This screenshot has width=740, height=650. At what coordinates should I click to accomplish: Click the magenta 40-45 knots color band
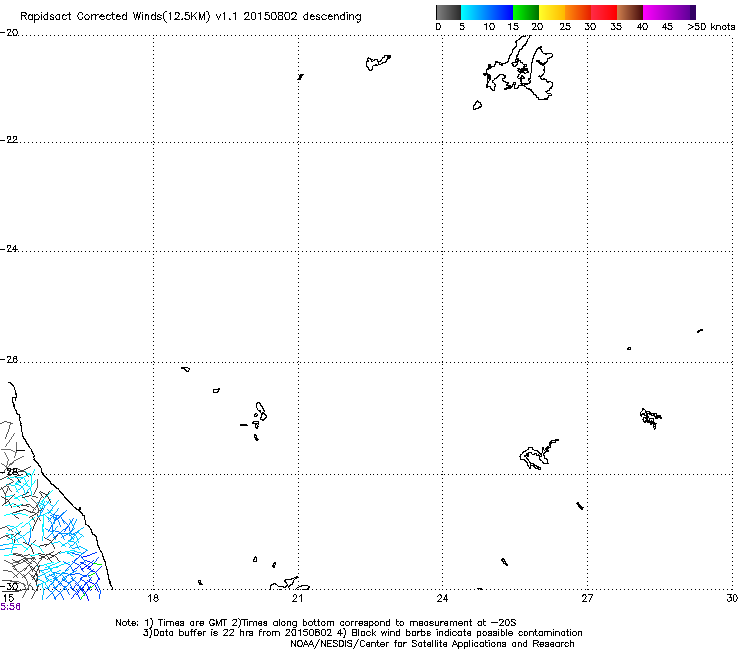pos(656,12)
